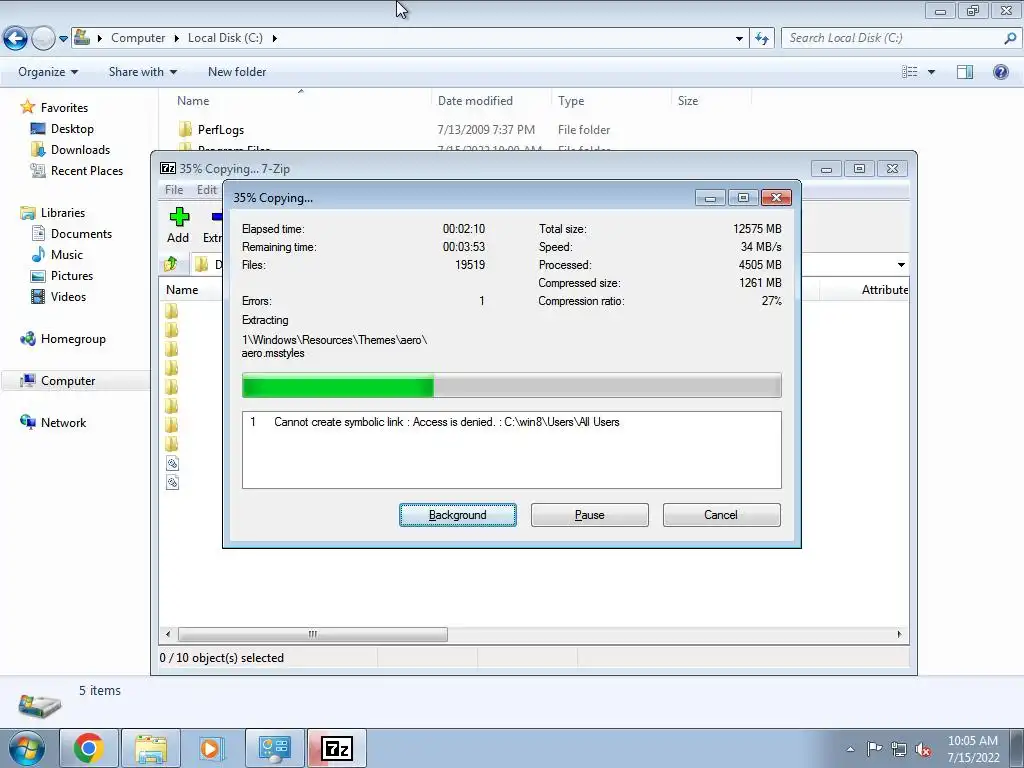This screenshot has height=768, width=1024.
Task: Click the Add icon in 7-Zip toolbar
Action: (x=178, y=217)
